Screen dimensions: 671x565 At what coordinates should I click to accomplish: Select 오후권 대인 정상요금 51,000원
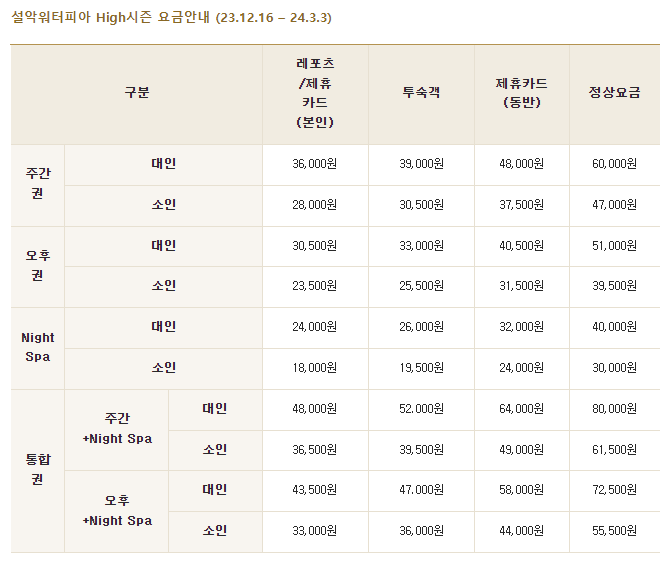(615, 246)
